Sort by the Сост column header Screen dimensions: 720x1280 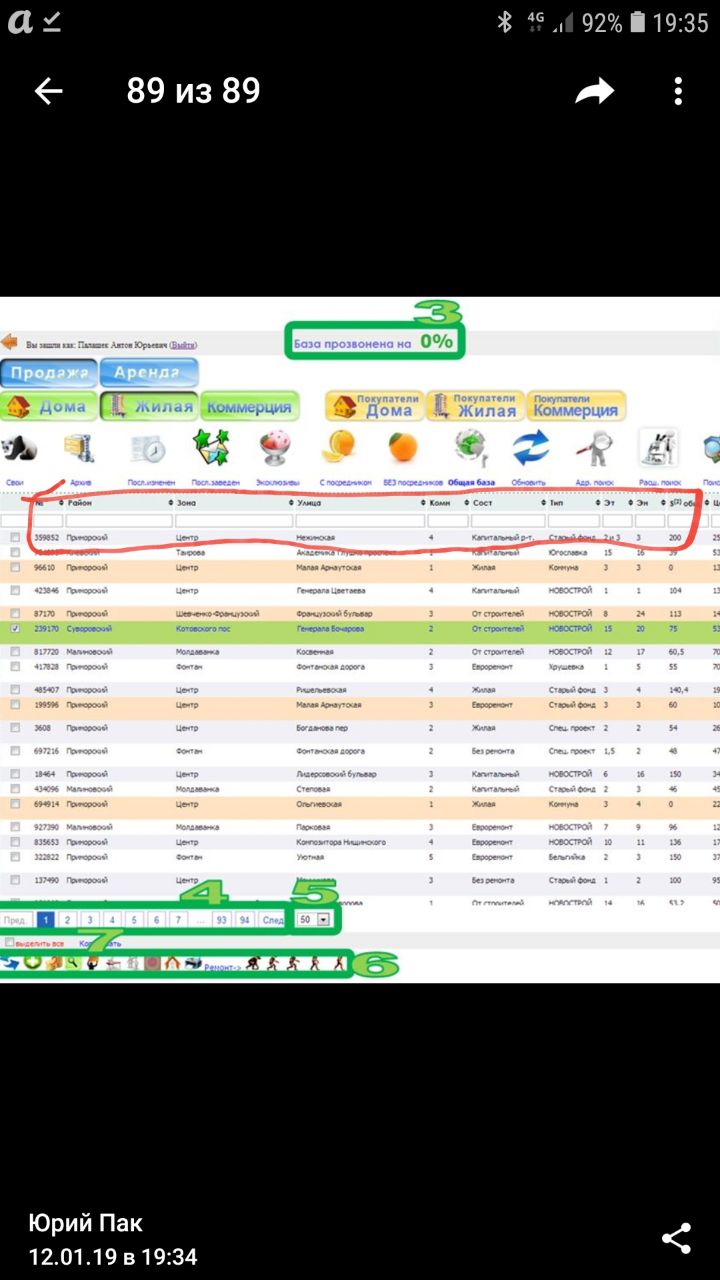(x=508, y=503)
